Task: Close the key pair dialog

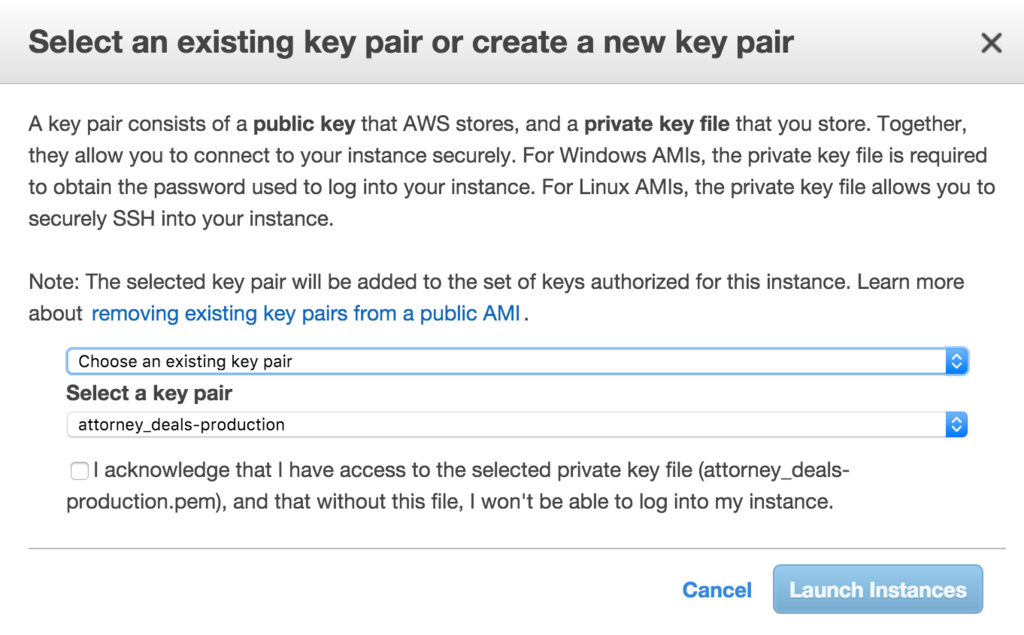Action: point(991,43)
